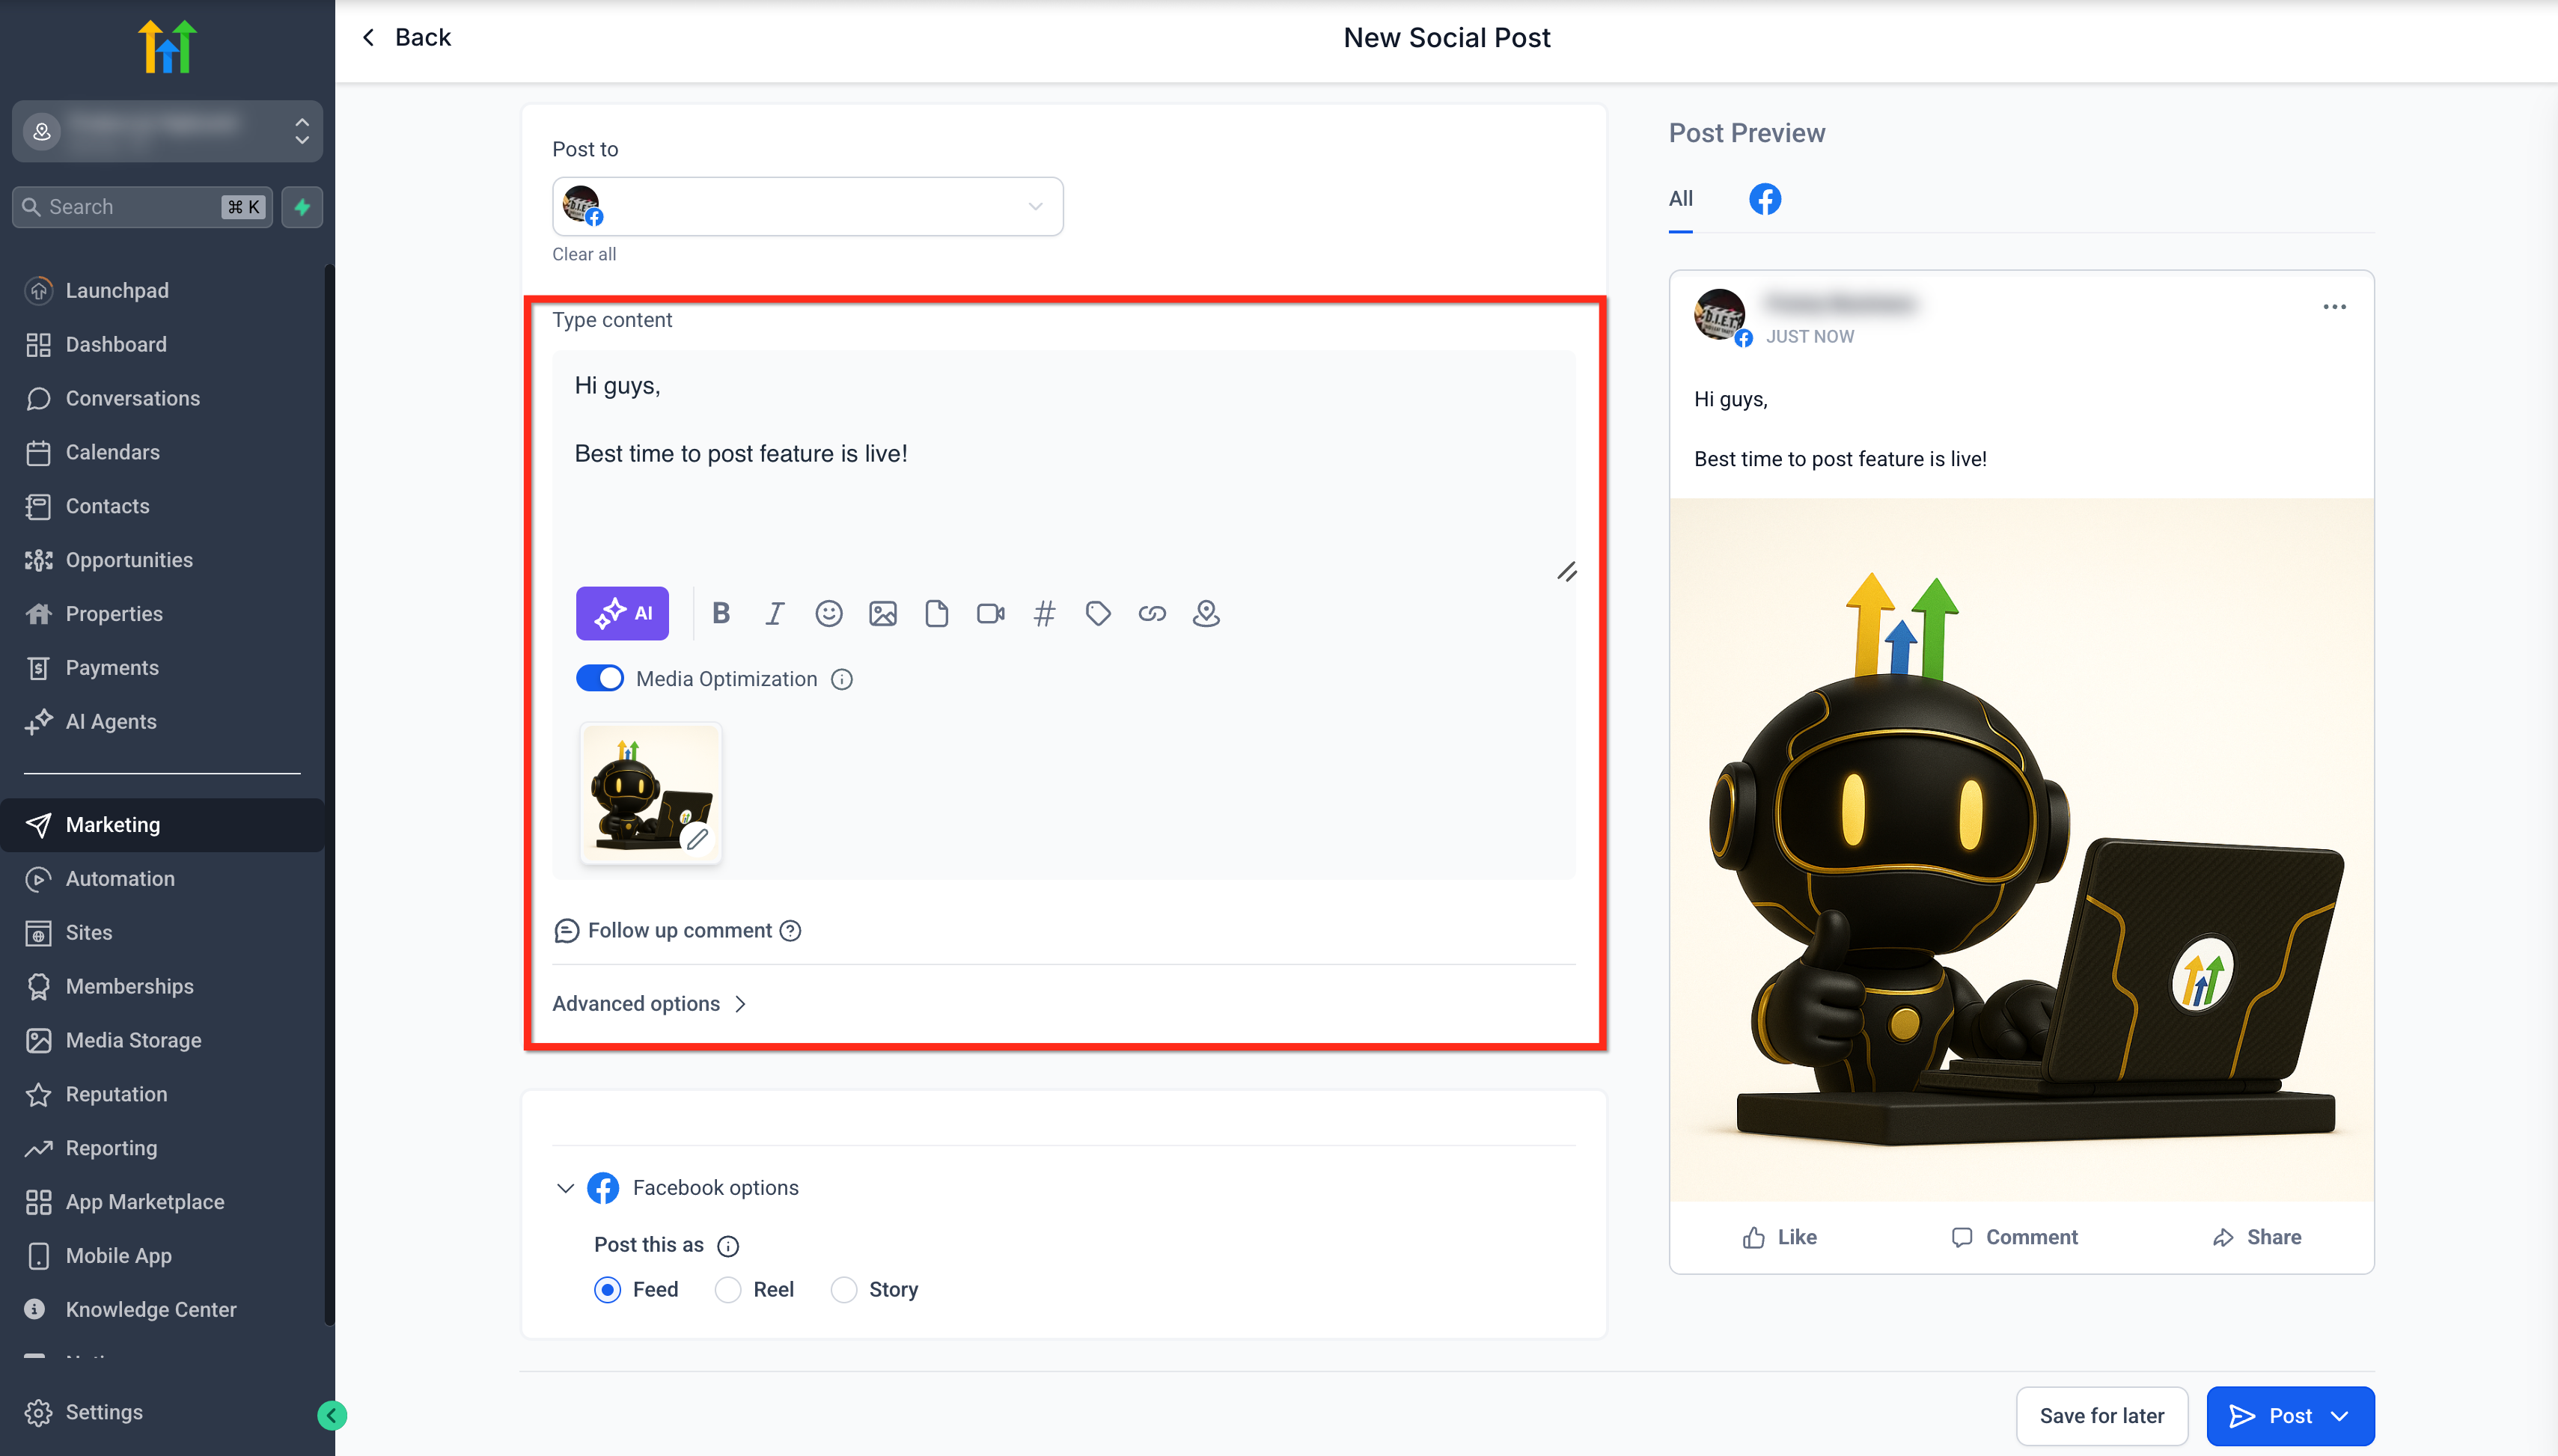Open Media Storage in the sidebar

[133, 1040]
